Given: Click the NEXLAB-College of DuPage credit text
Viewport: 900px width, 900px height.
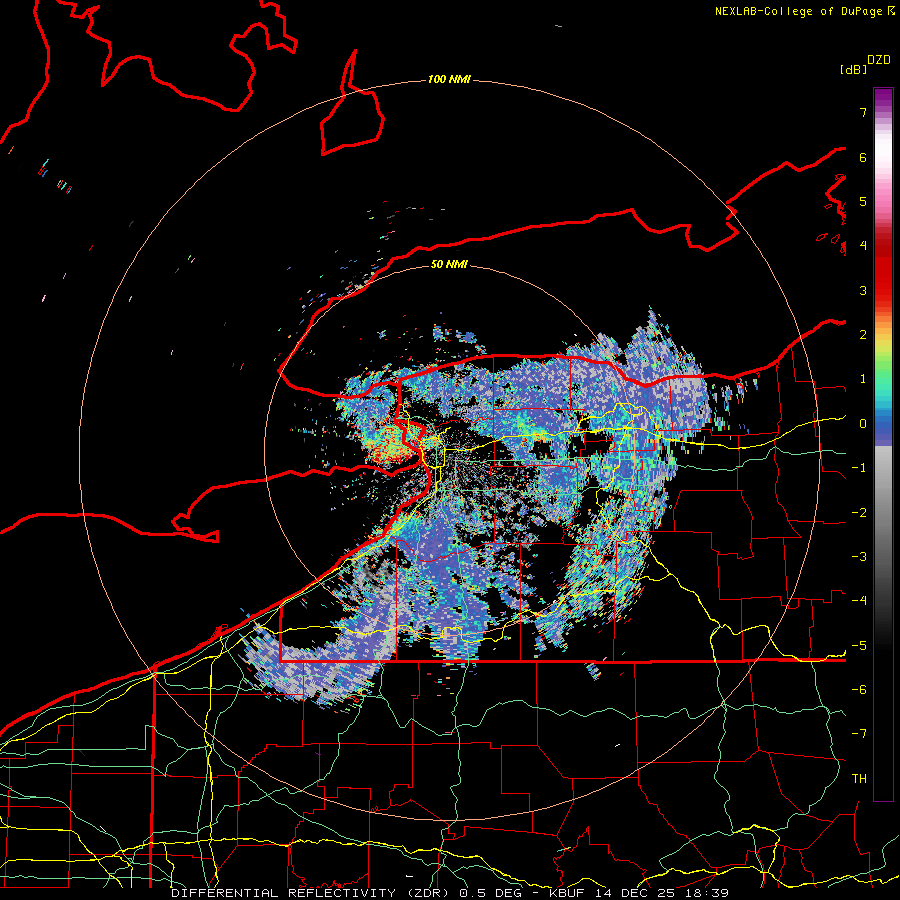Looking at the screenshot, I should tap(800, 11).
